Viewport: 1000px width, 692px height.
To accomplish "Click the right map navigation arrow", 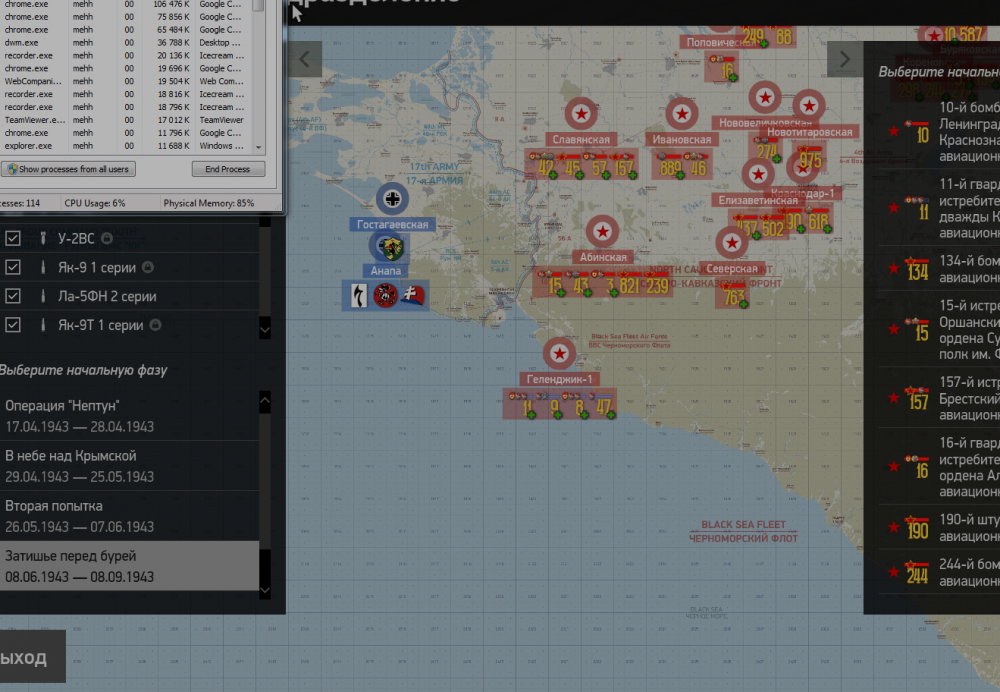I will pyautogui.click(x=844, y=59).
